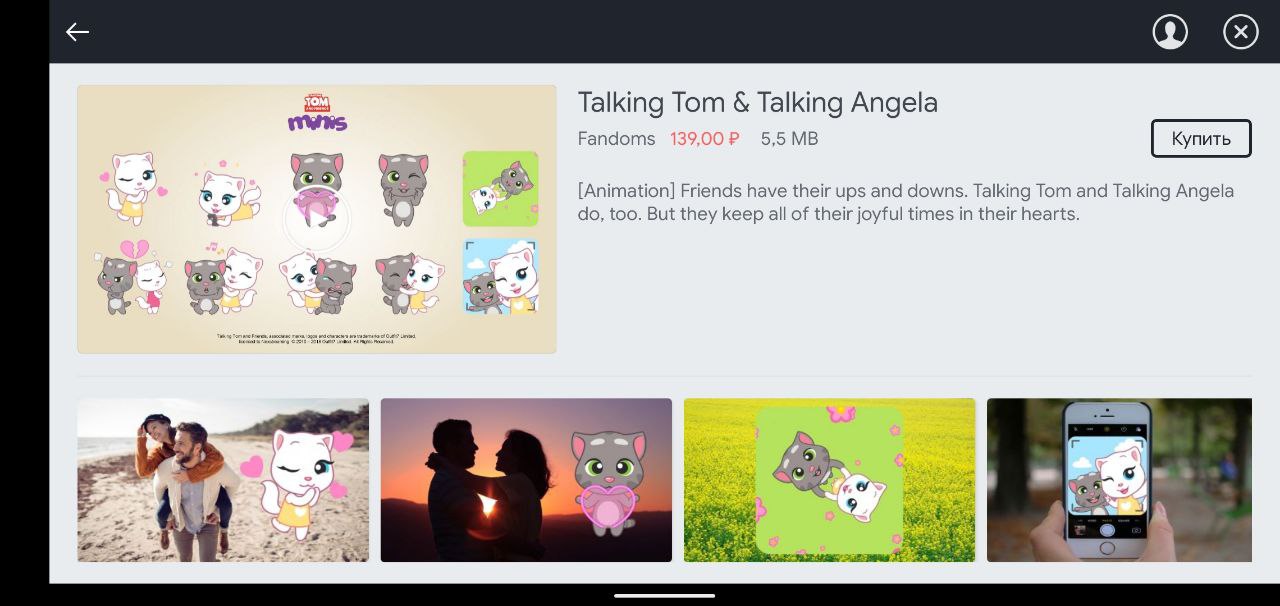This screenshot has height=606, width=1280.
Task: Click the Talking Tom minis logo
Action: (x=317, y=113)
